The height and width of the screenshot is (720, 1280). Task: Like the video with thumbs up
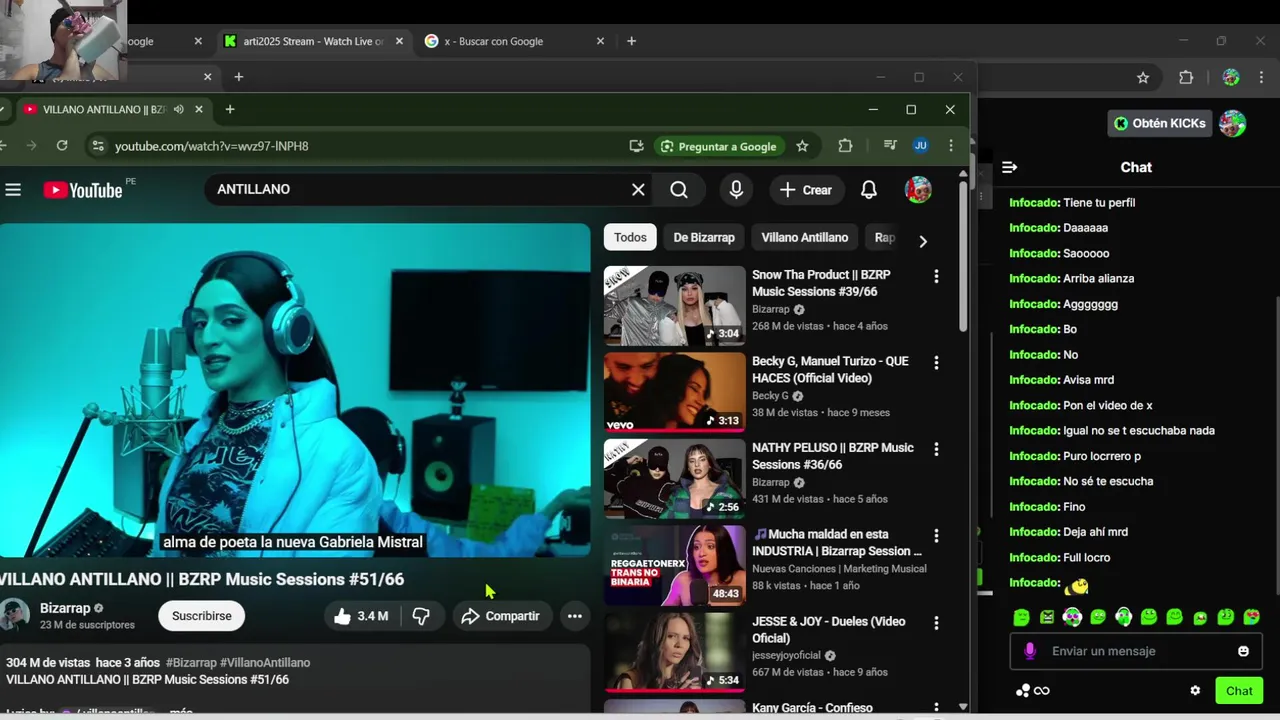(362, 616)
